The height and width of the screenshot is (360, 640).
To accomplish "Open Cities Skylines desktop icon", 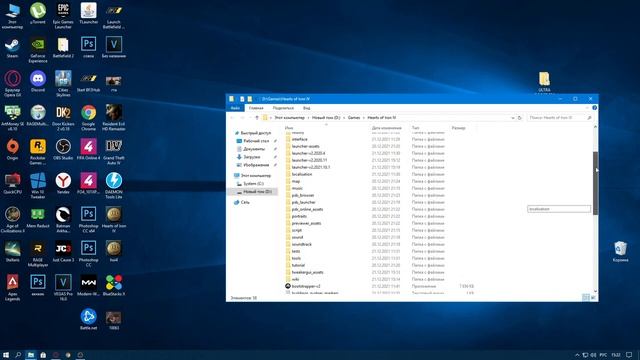I will click(63, 84).
